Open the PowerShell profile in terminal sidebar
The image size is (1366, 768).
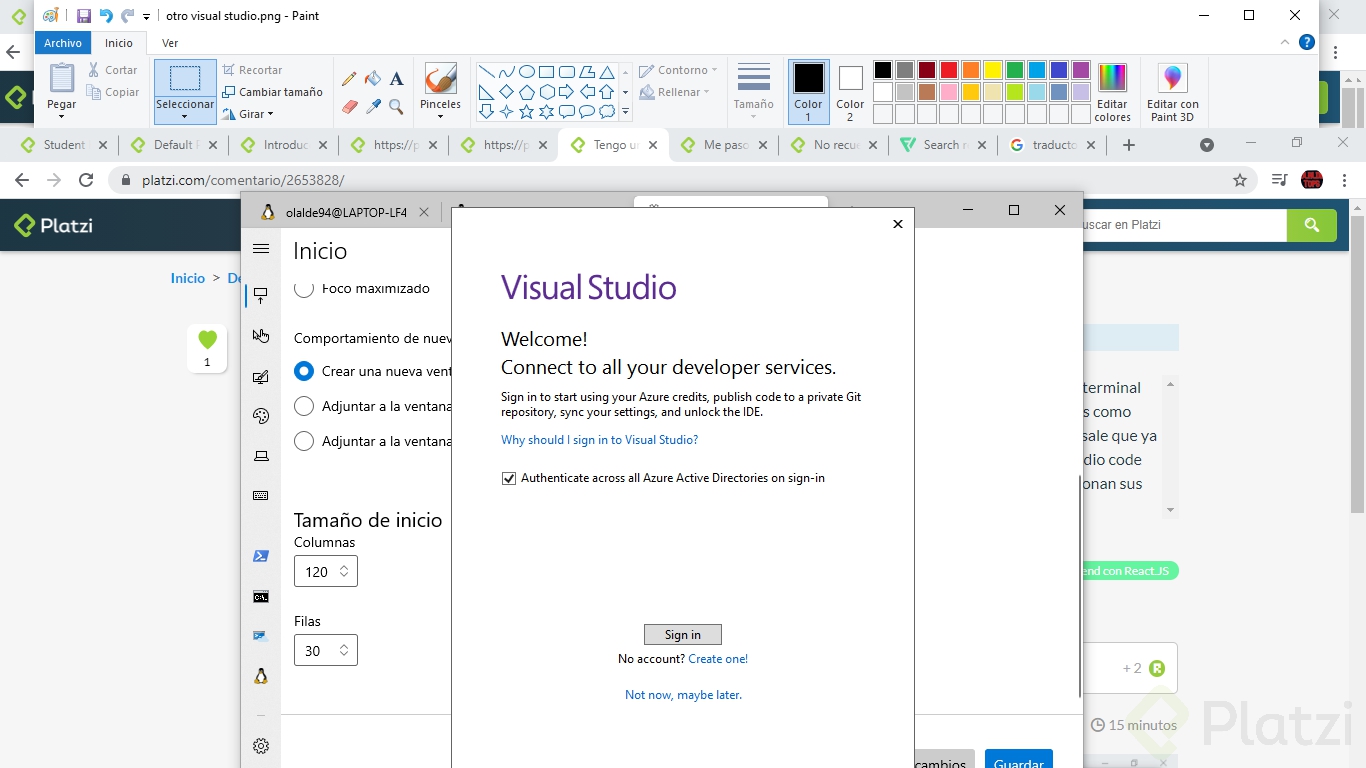[x=261, y=556]
